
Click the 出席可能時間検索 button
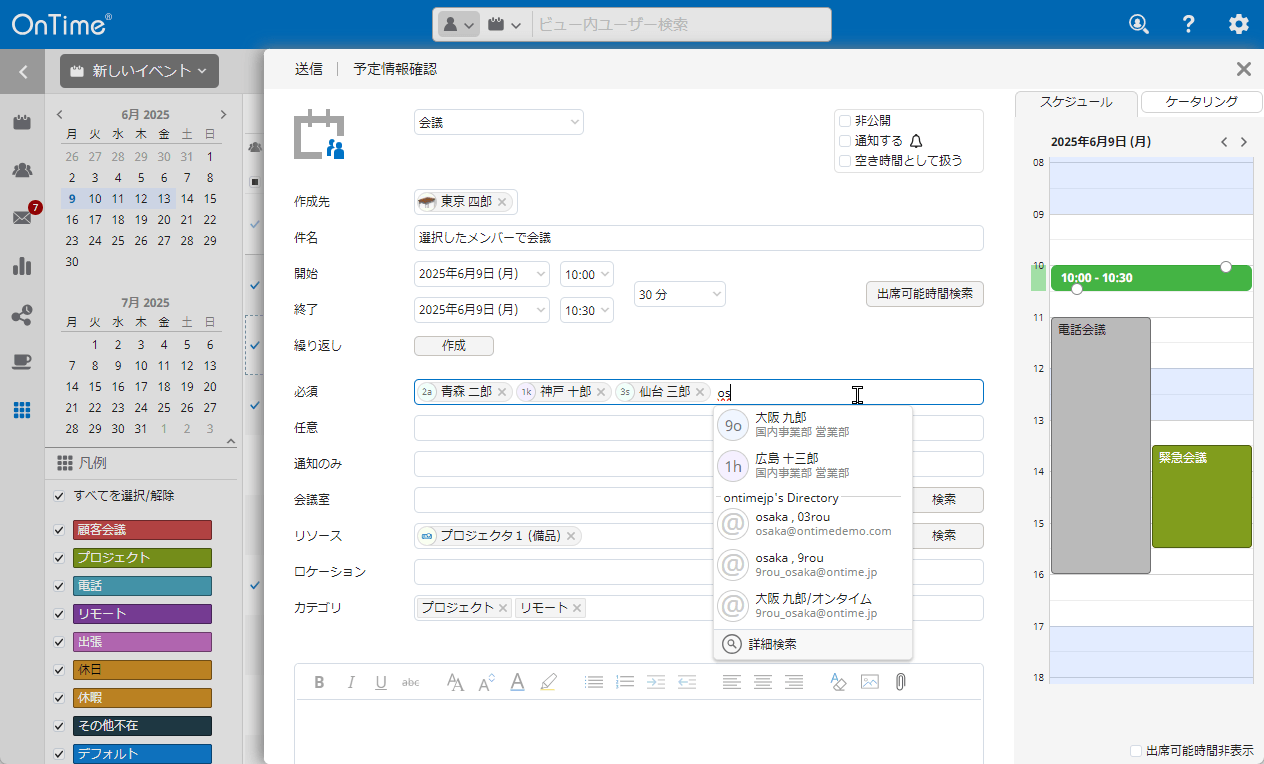point(924,294)
